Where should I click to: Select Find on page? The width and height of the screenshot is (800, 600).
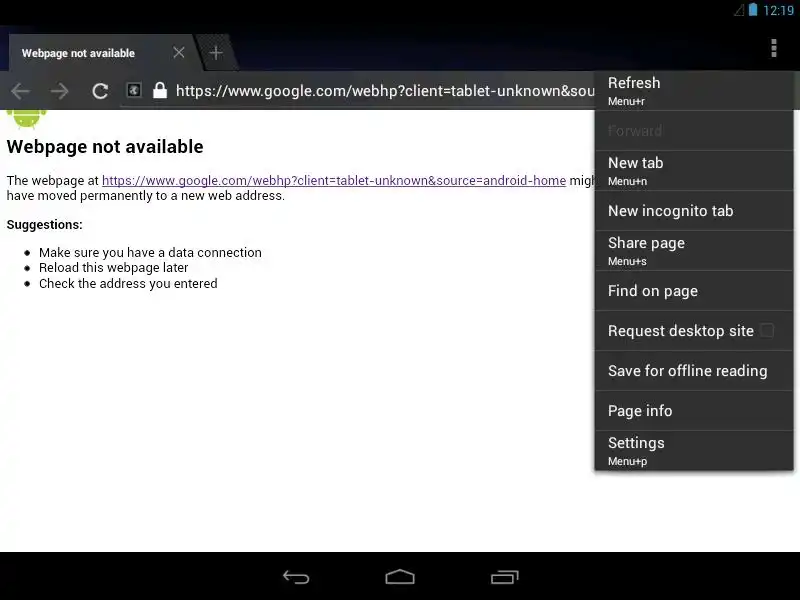(694, 291)
